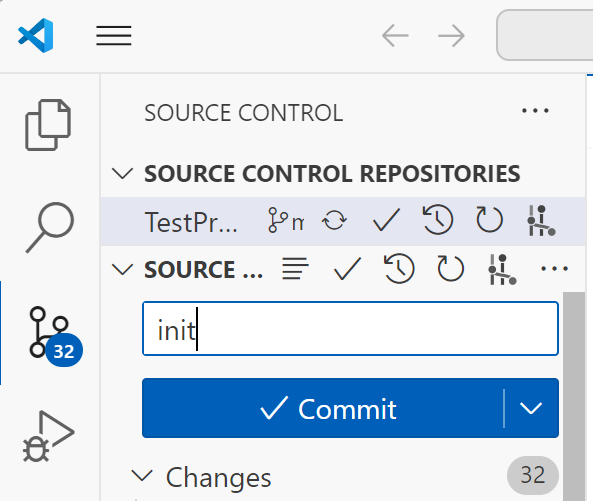Synchronize changes in the TestPr repository row

[334, 220]
